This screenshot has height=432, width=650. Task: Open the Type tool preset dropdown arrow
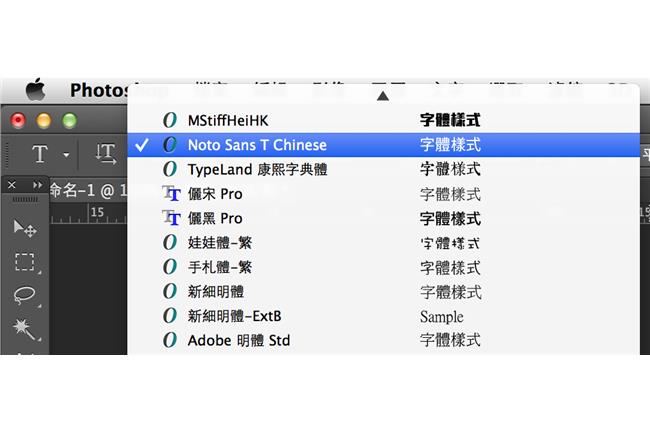pos(66,155)
